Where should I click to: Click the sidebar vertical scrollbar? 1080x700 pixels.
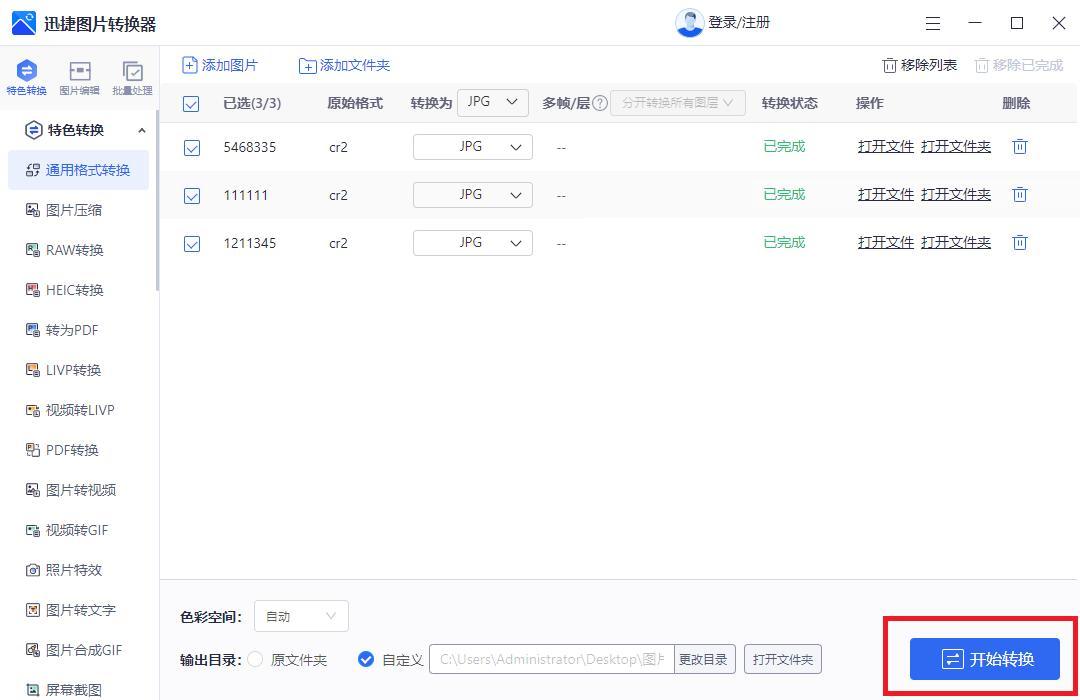(157, 220)
